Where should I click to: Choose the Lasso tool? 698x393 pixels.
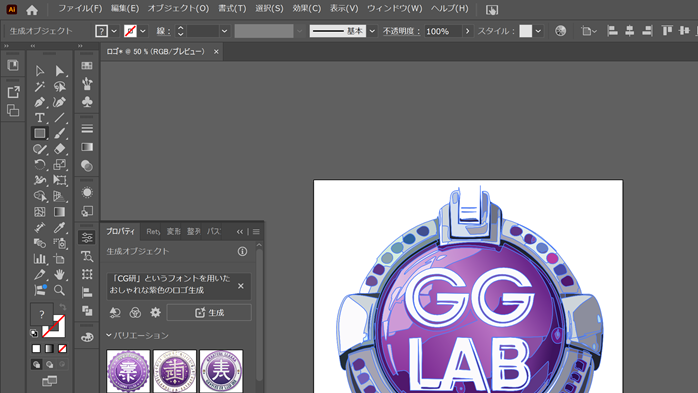click(x=59, y=86)
